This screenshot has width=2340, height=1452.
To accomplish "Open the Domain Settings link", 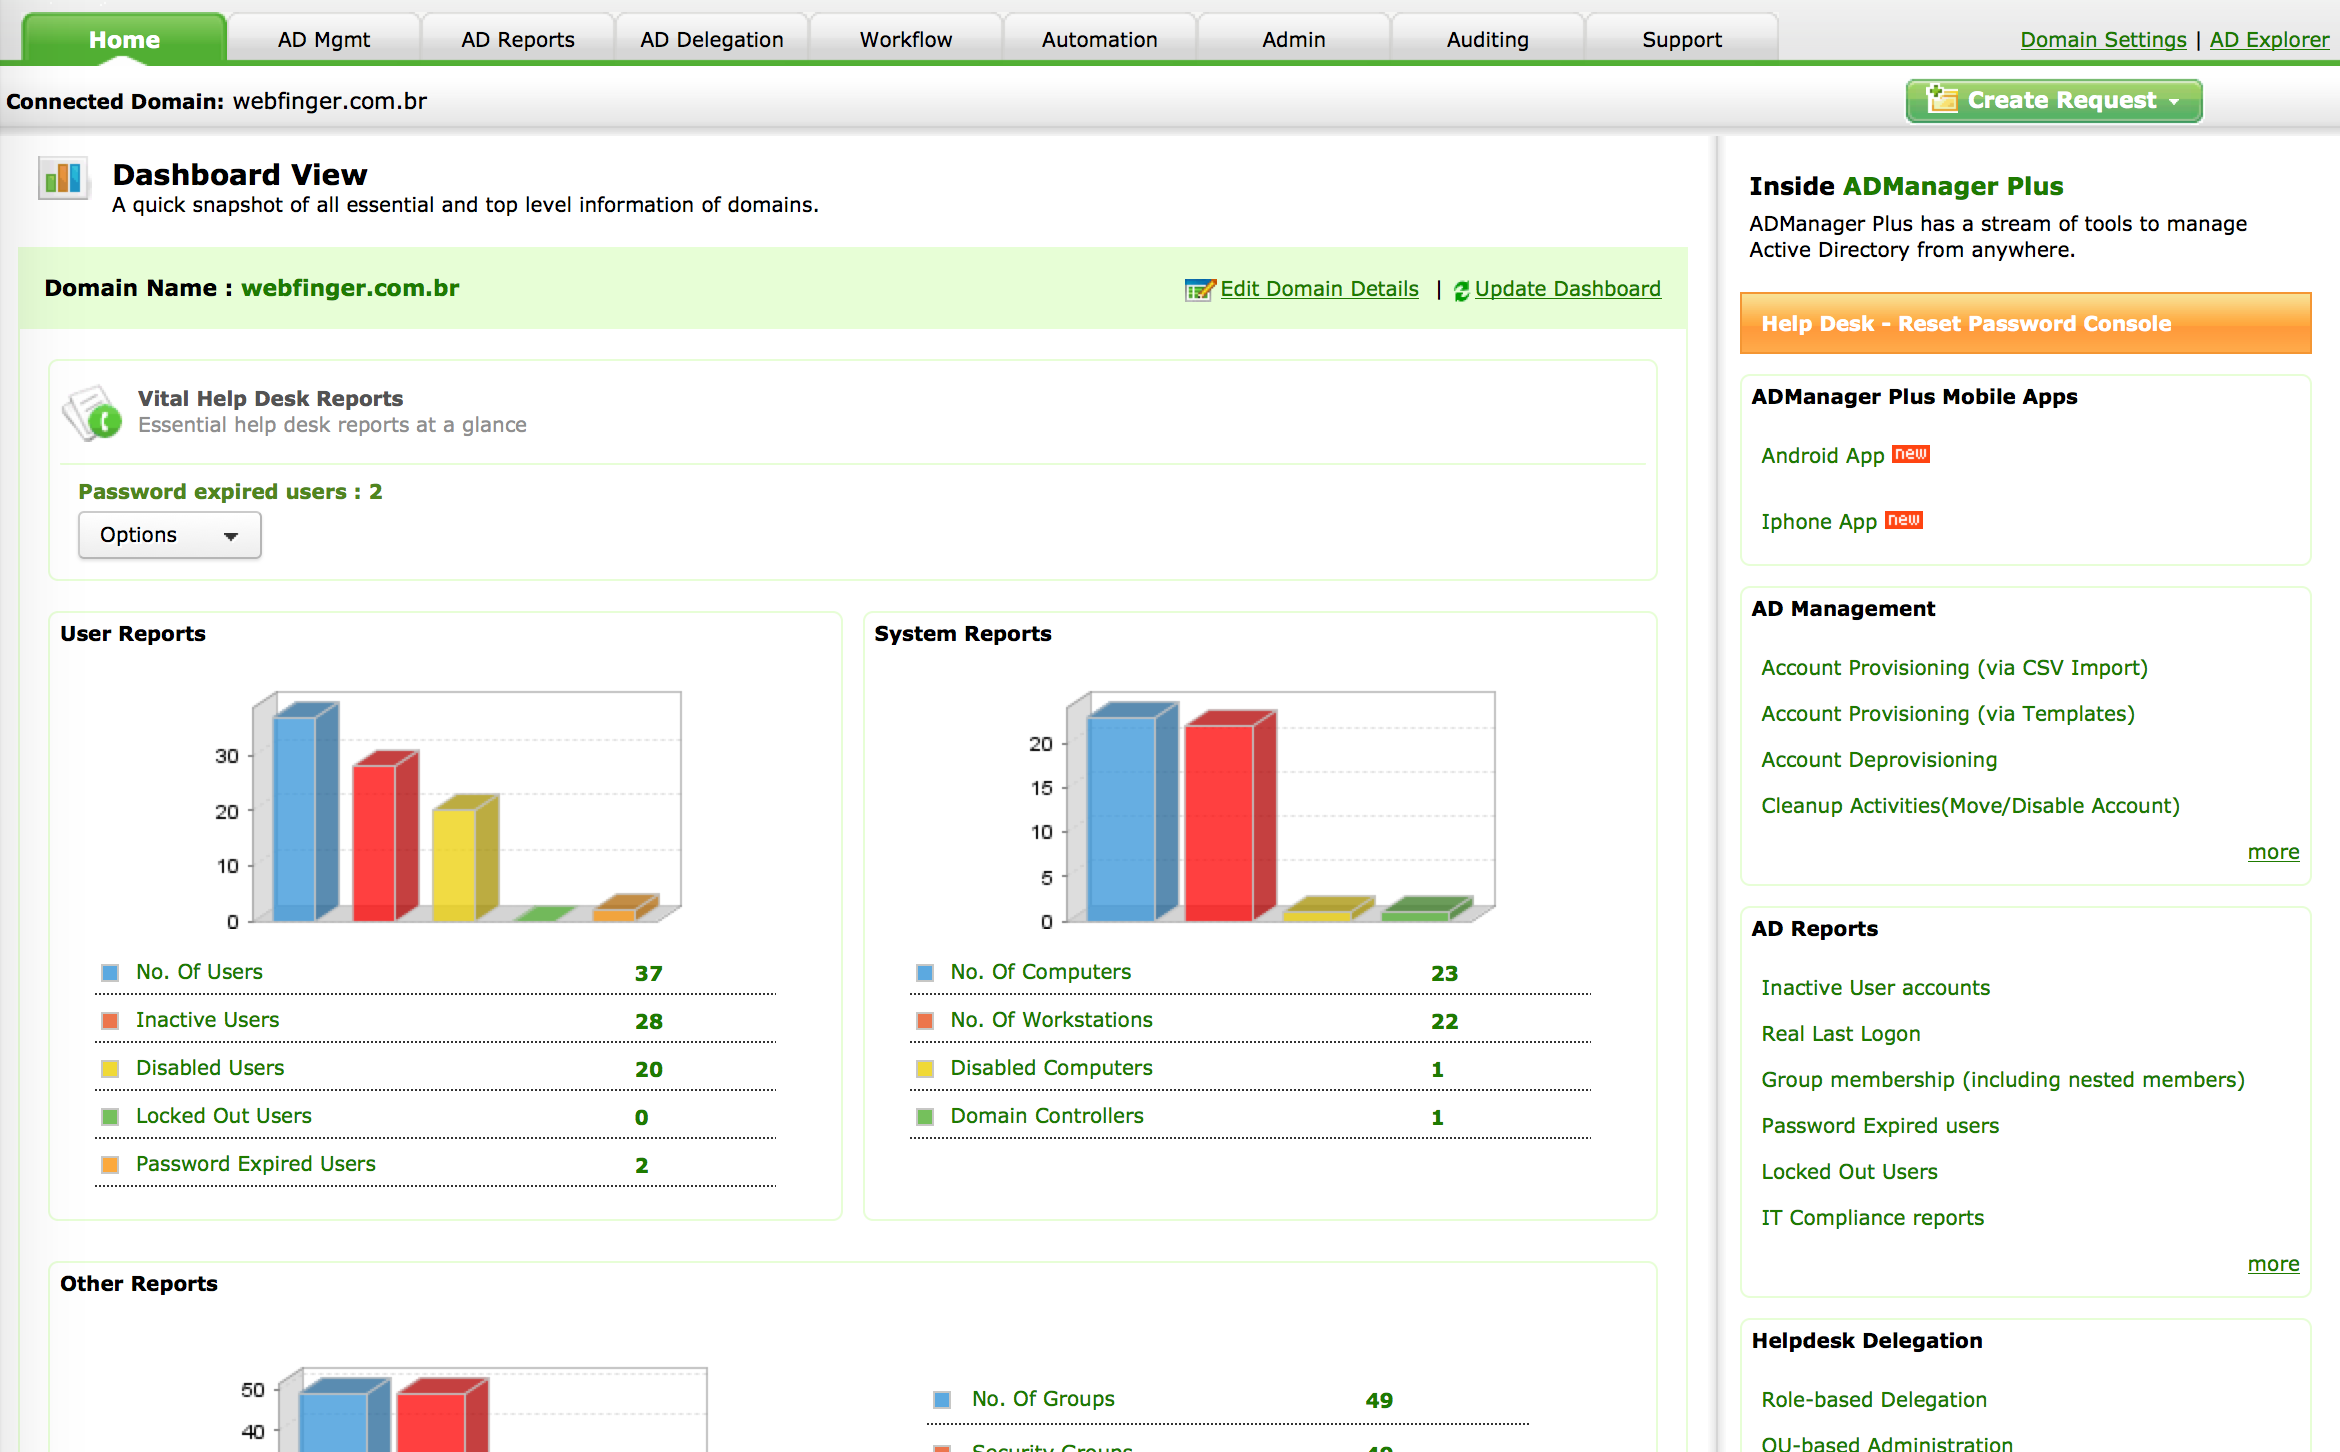I will (2103, 40).
